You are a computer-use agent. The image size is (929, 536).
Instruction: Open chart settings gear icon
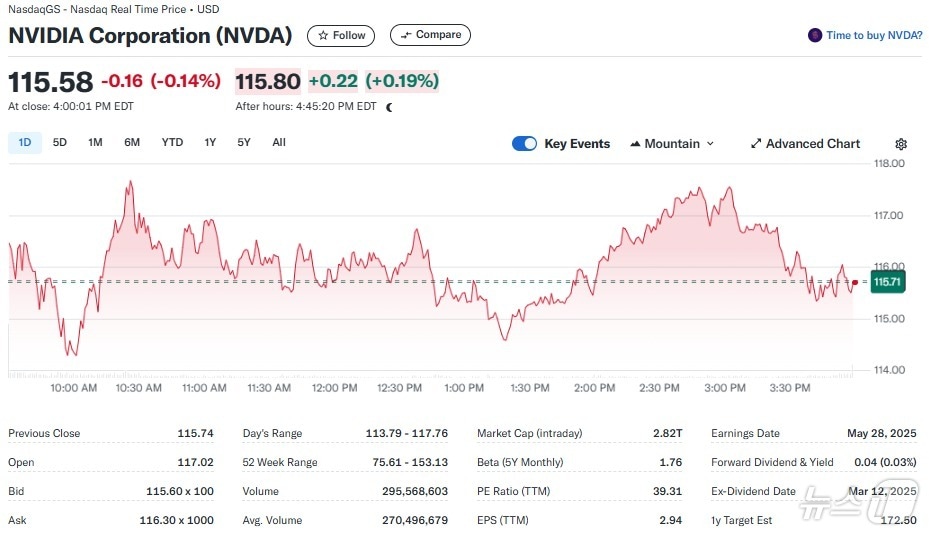900,144
